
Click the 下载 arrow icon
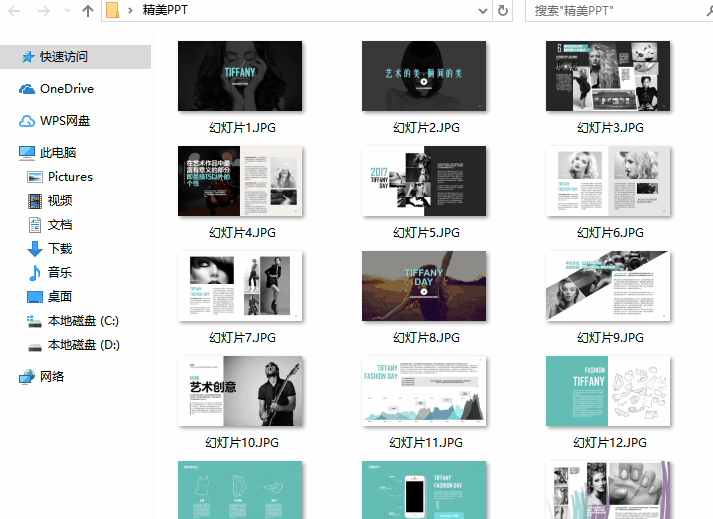[35, 249]
